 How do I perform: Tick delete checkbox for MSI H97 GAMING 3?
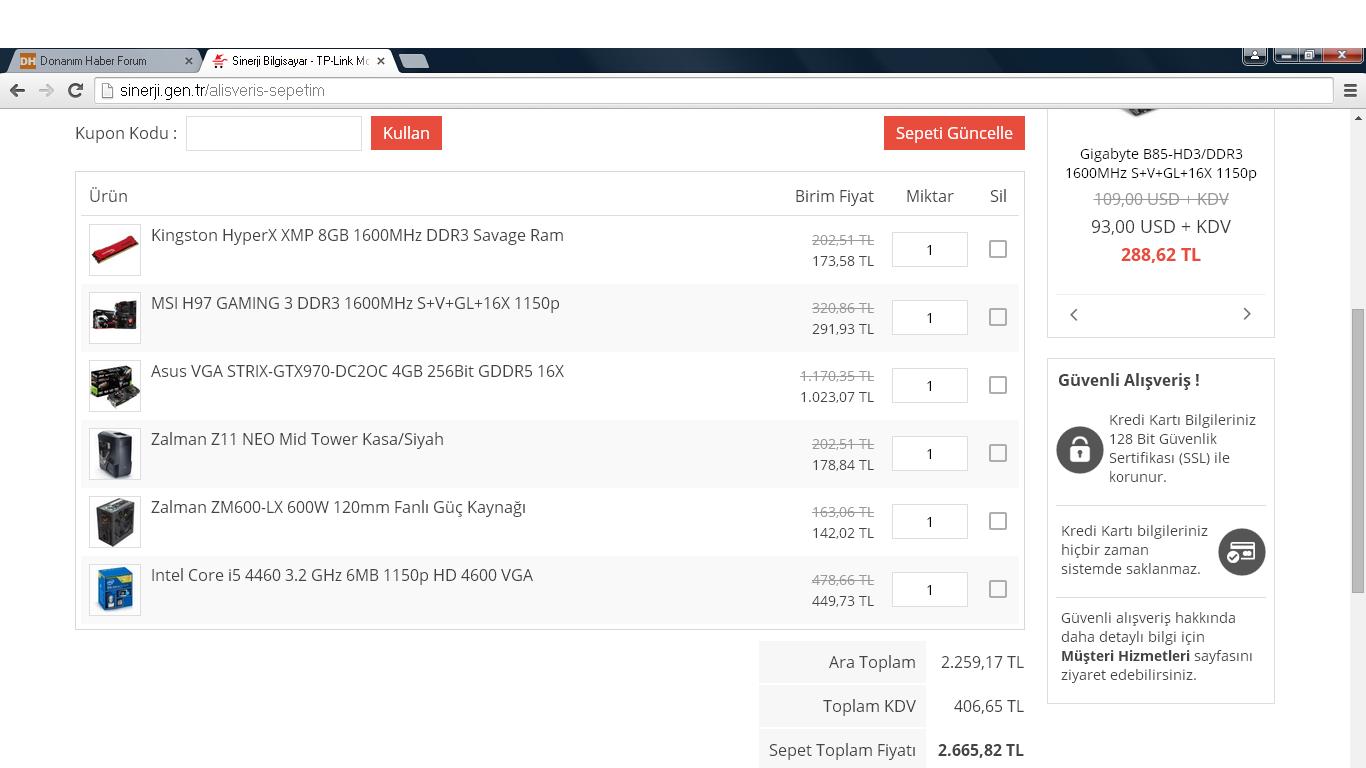coord(998,317)
